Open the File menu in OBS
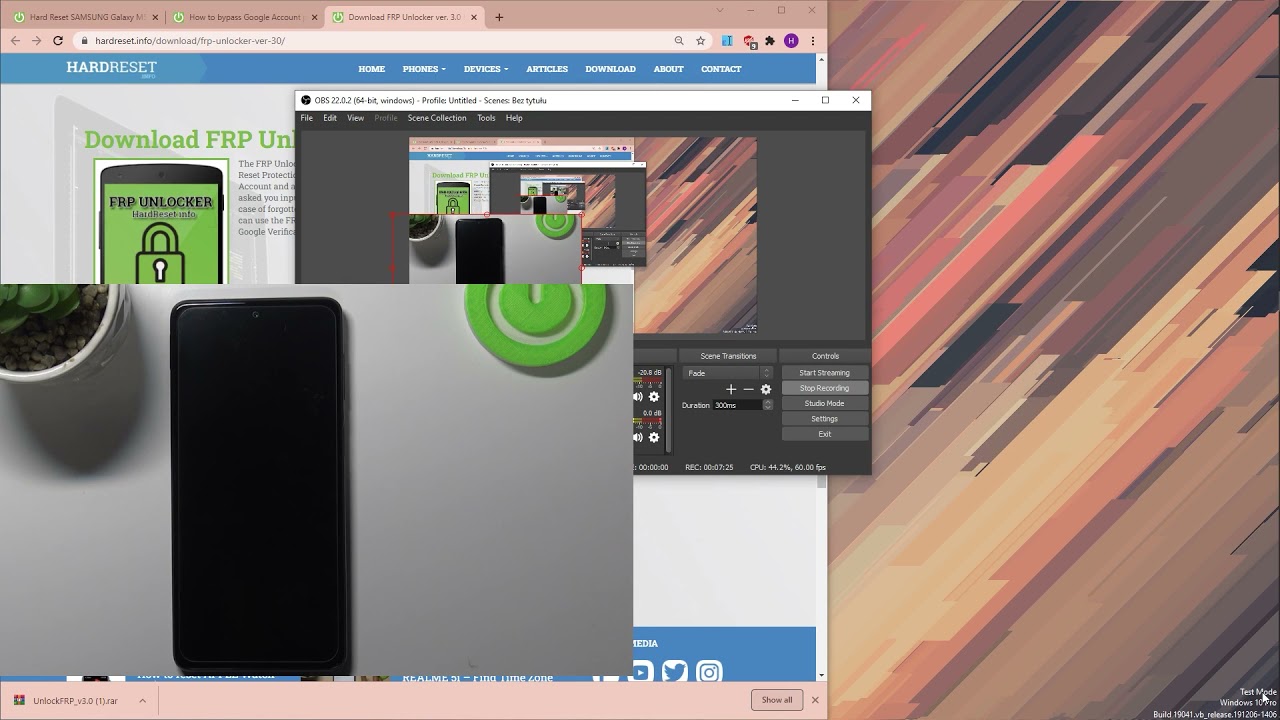Viewport: 1280px width, 720px height. click(x=307, y=118)
